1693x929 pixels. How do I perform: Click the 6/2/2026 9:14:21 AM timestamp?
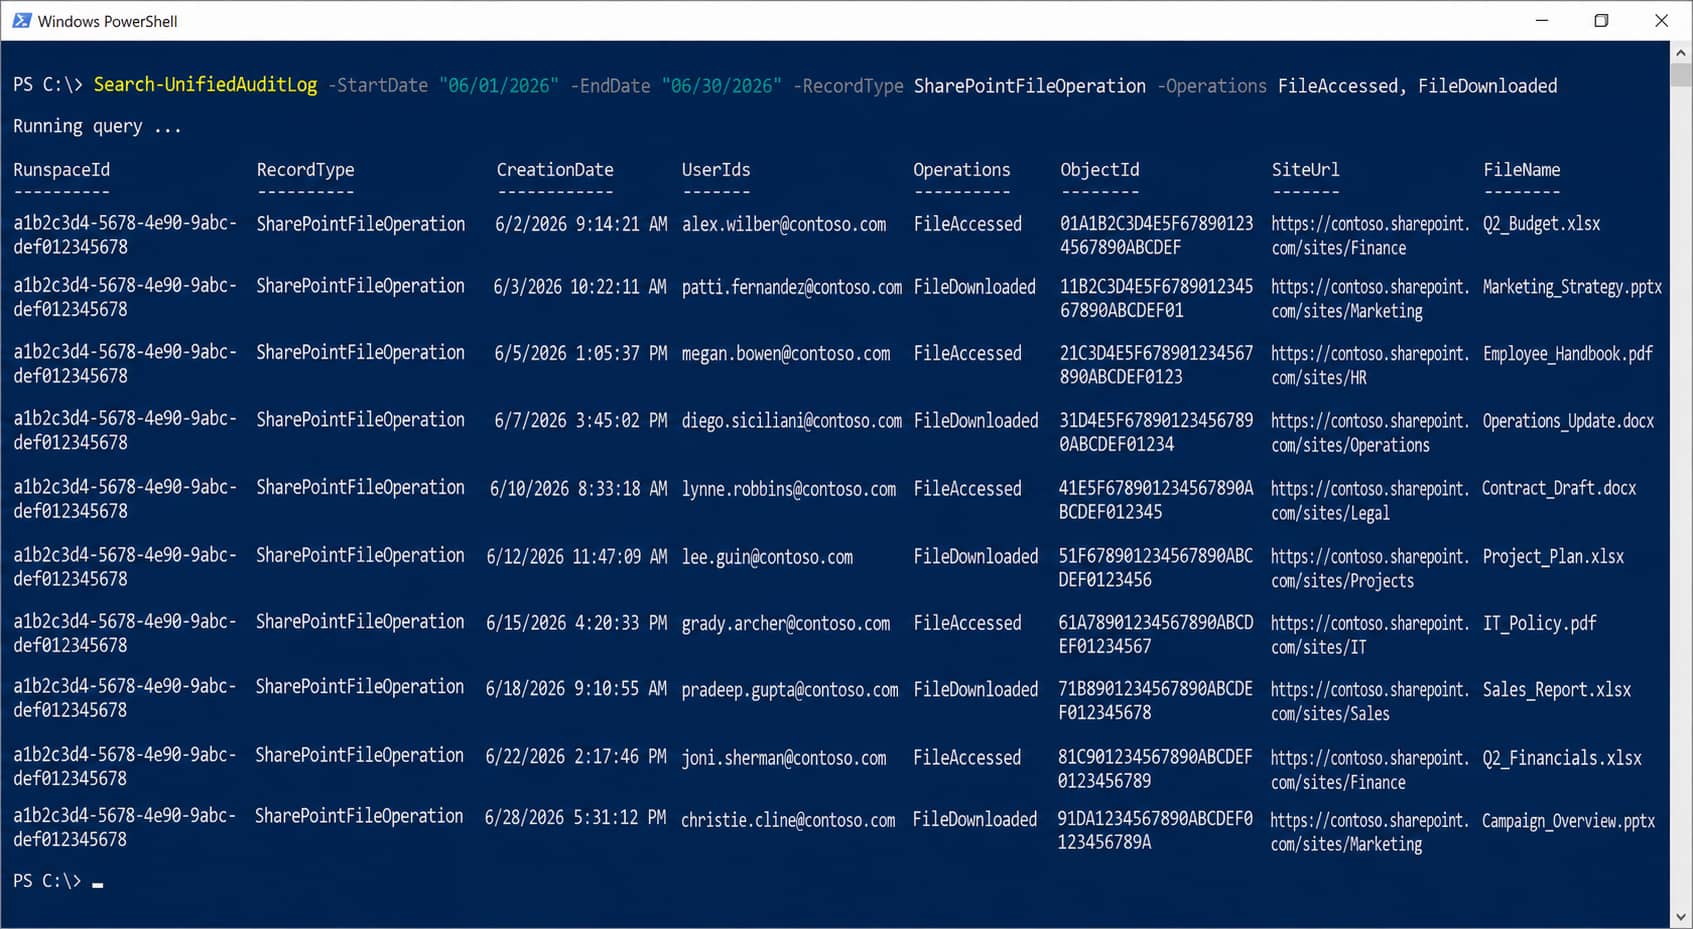[x=581, y=224]
